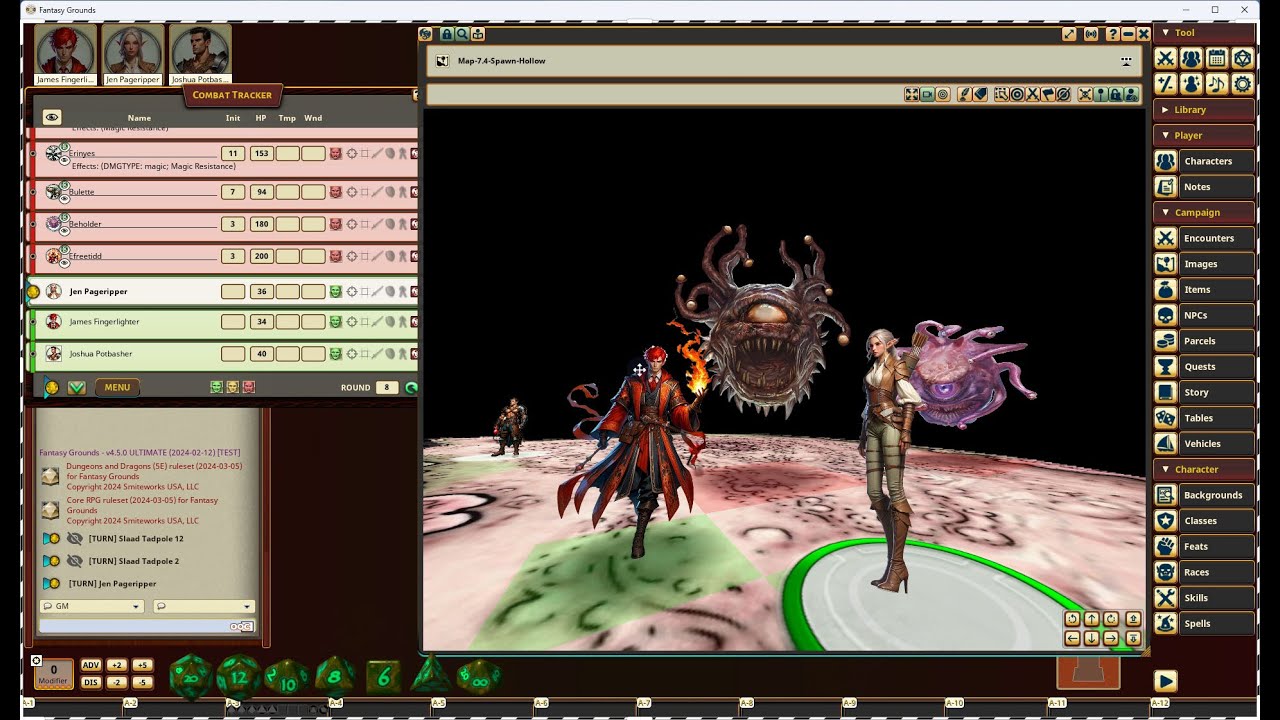Open the Options gear tool icon
1280x720 pixels.
click(x=1242, y=84)
